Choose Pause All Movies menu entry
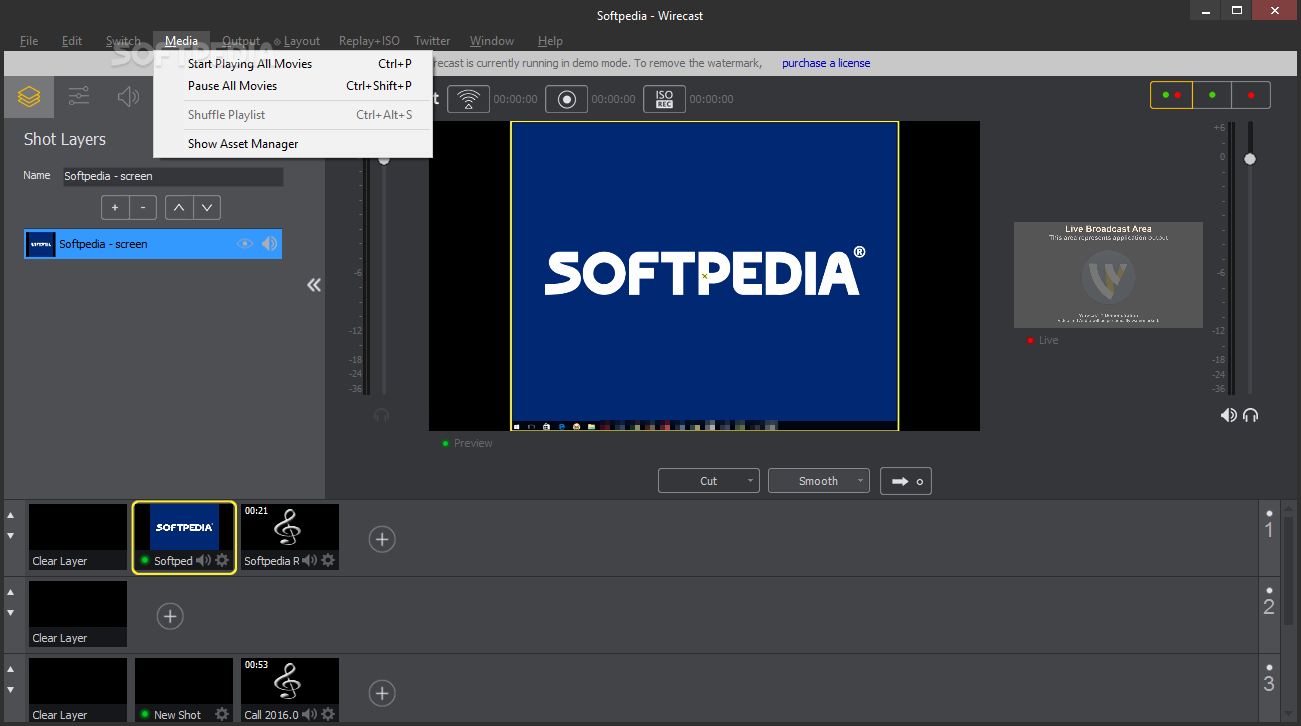 pyautogui.click(x=293, y=86)
